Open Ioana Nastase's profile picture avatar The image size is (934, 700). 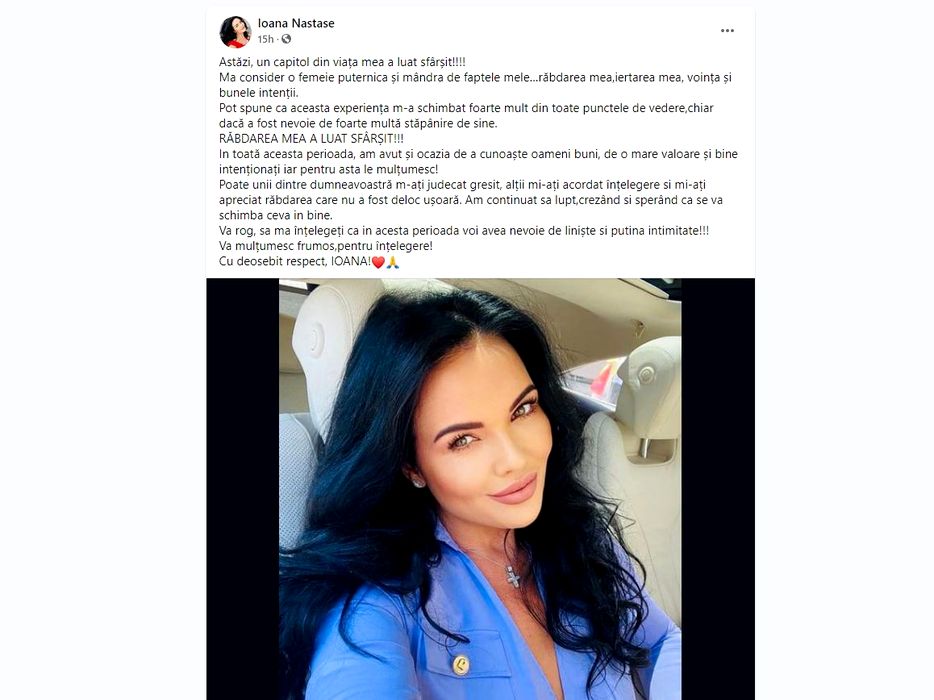point(235,32)
